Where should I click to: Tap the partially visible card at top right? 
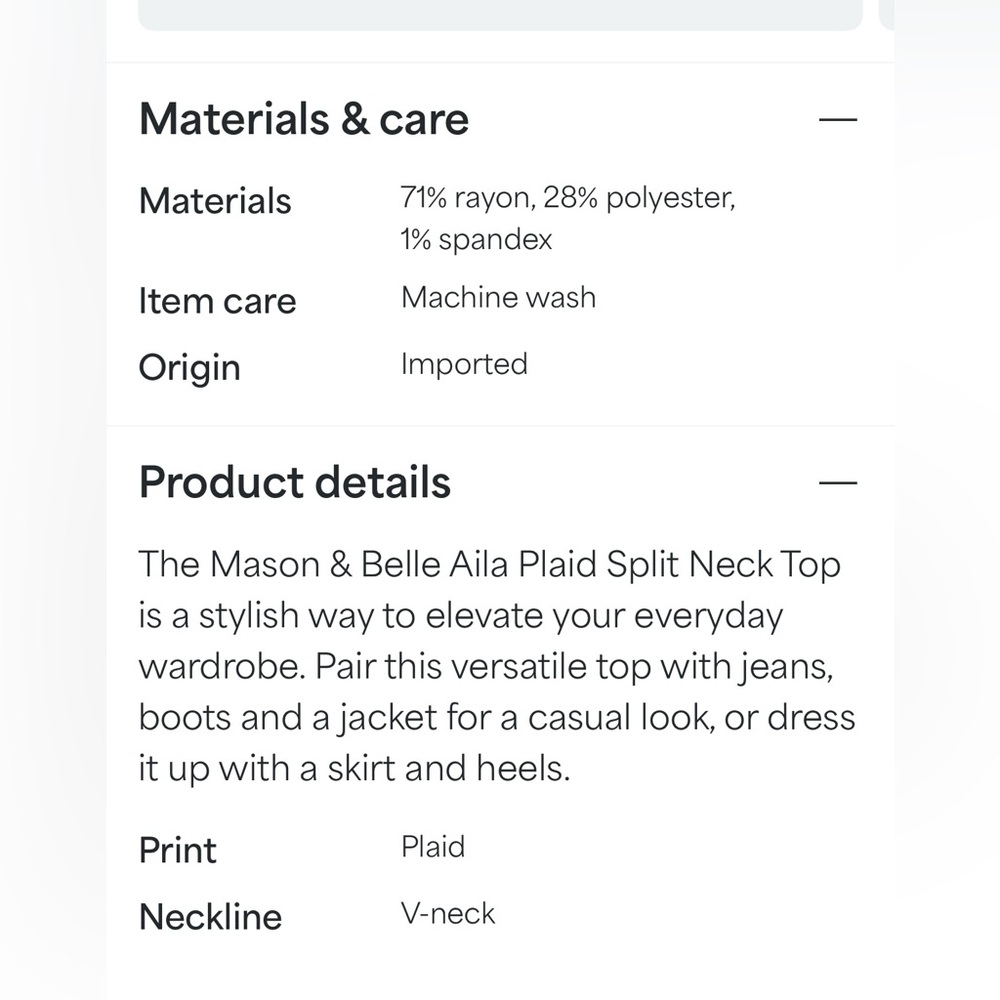(x=887, y=14)
